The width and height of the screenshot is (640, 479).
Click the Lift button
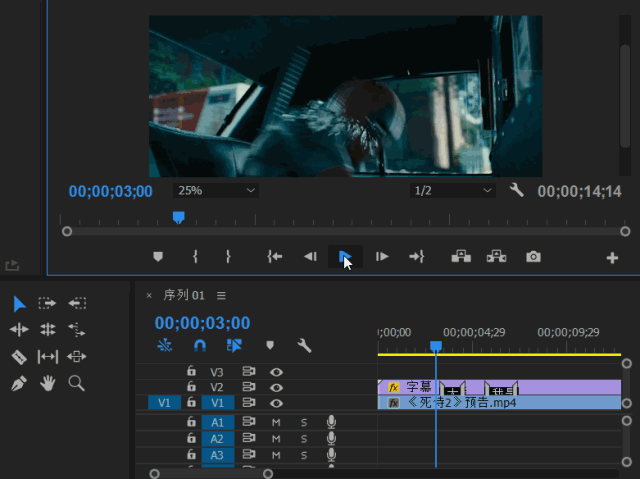pyautogui.click(x=461, y=257)
